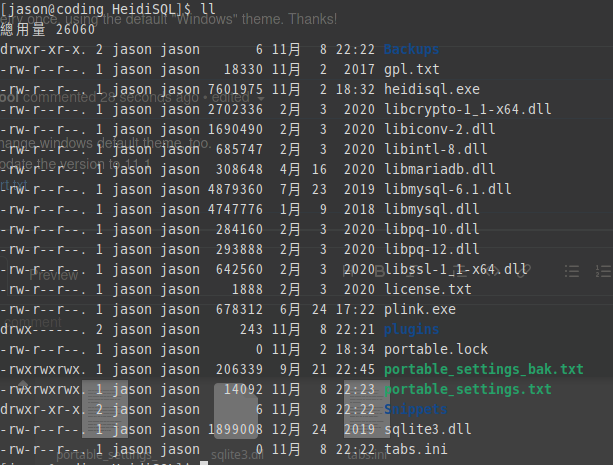Screen dimensions: 613x465
Task: Click the file size 206339
Action: (x=239, y=369)
